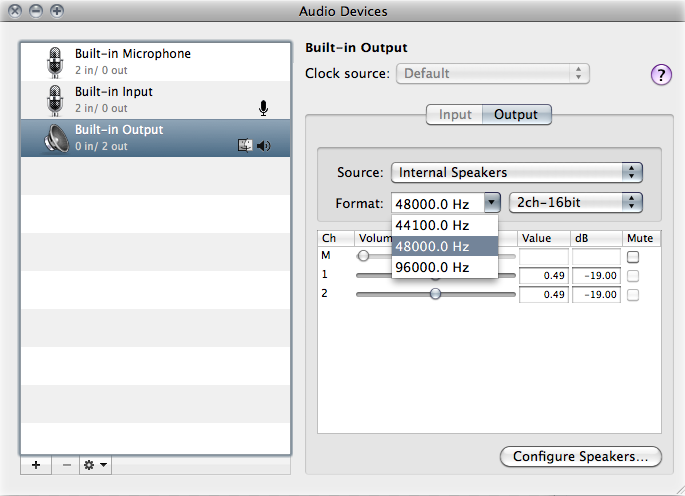This screenshot has height=496, width=685.
Task: Click channel 1 Value field 0.49
Action: (x=544, y=276)
